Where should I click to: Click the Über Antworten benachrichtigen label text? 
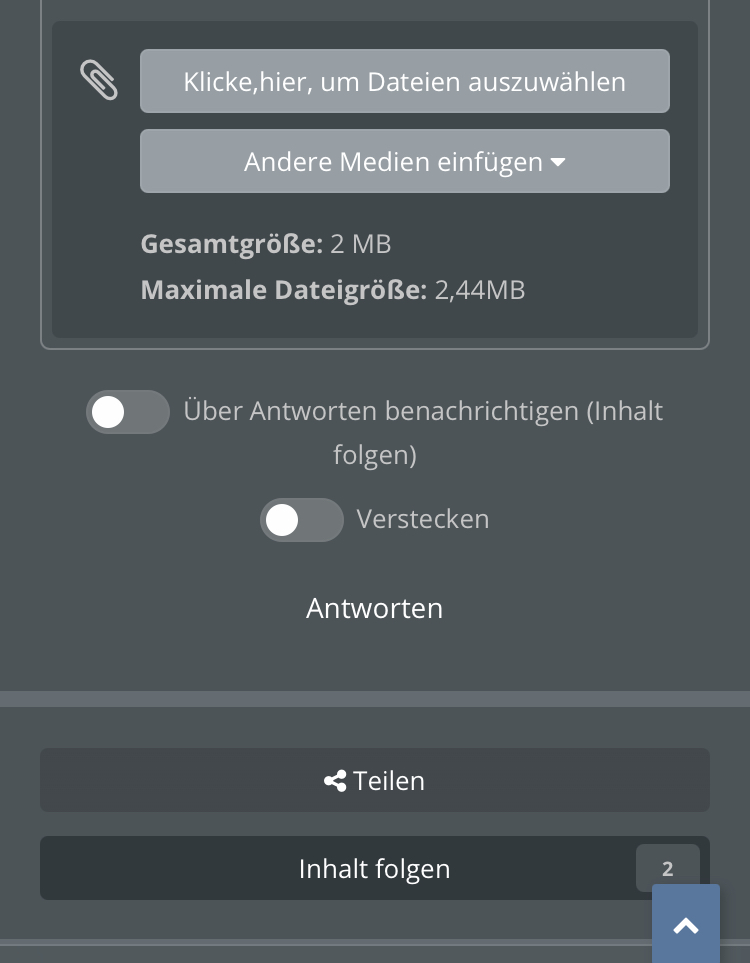[423, 433]
